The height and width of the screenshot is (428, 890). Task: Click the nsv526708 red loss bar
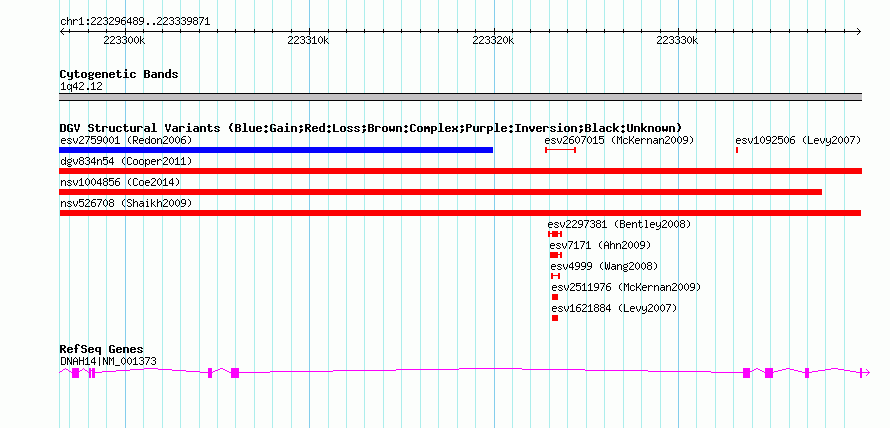point(460,213)
